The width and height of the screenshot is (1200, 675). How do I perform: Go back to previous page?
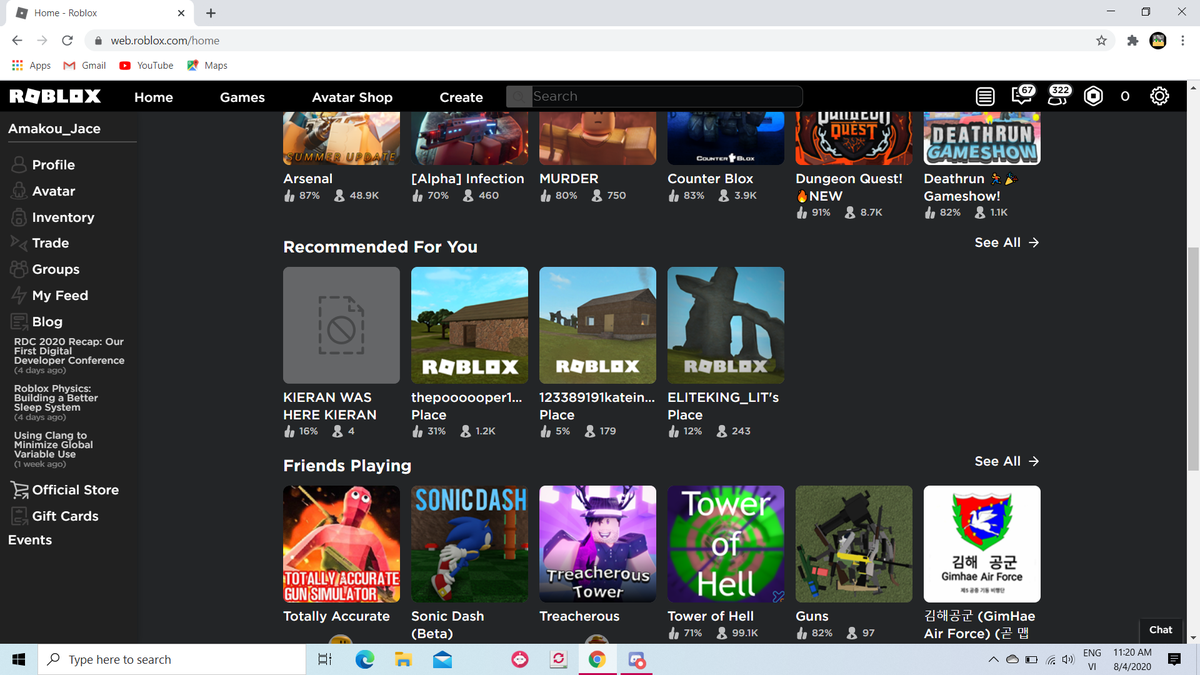click(16, 40)
